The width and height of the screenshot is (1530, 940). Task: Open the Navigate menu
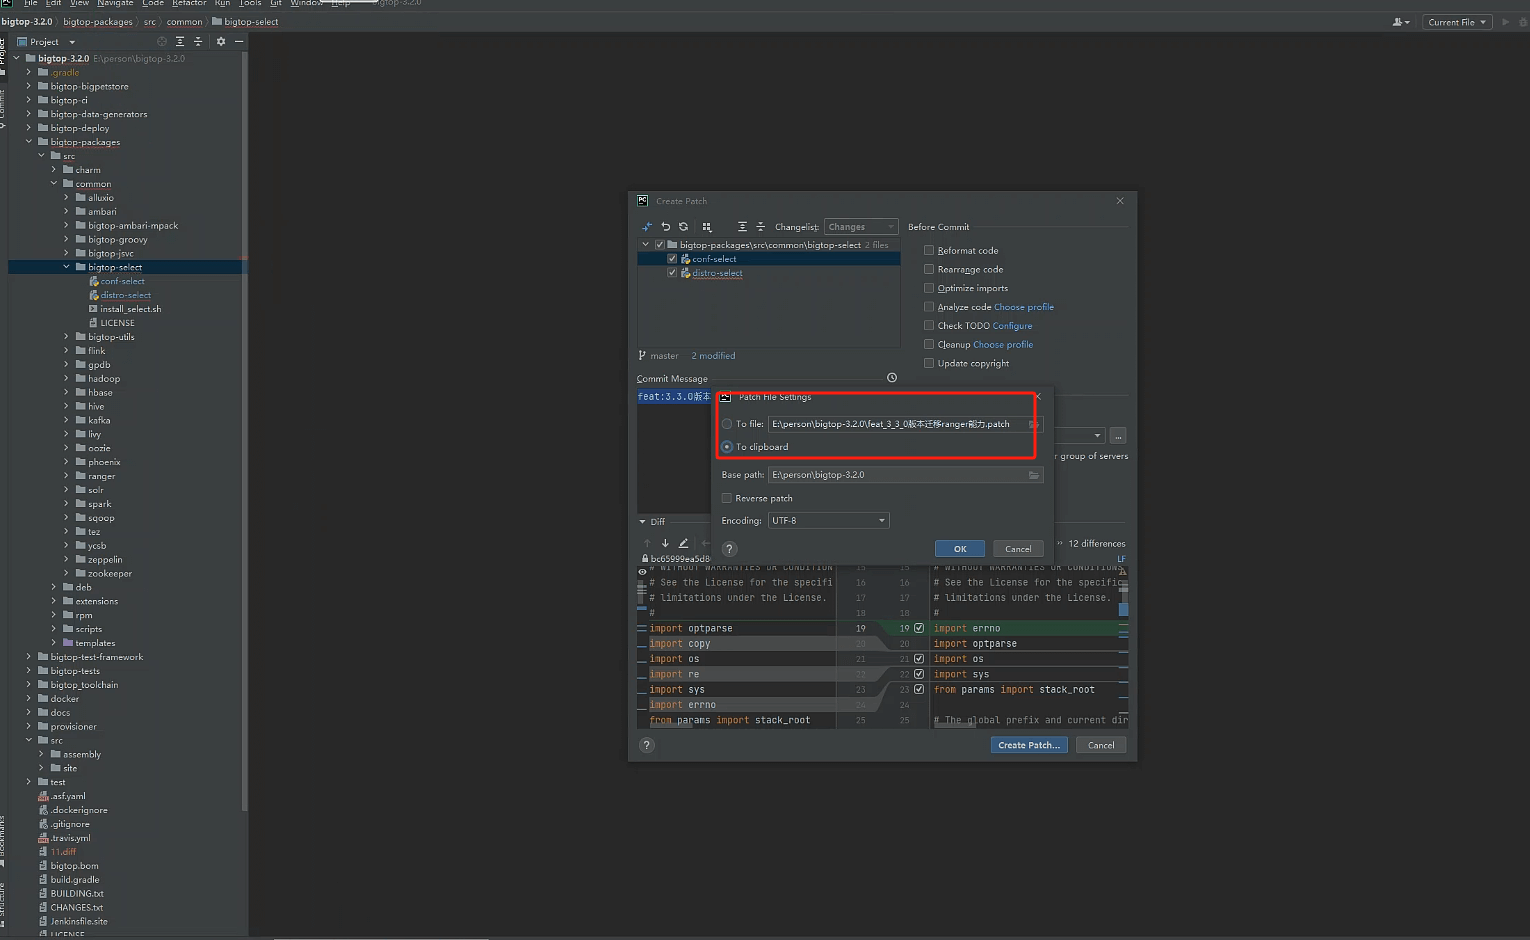click(115, 3)
